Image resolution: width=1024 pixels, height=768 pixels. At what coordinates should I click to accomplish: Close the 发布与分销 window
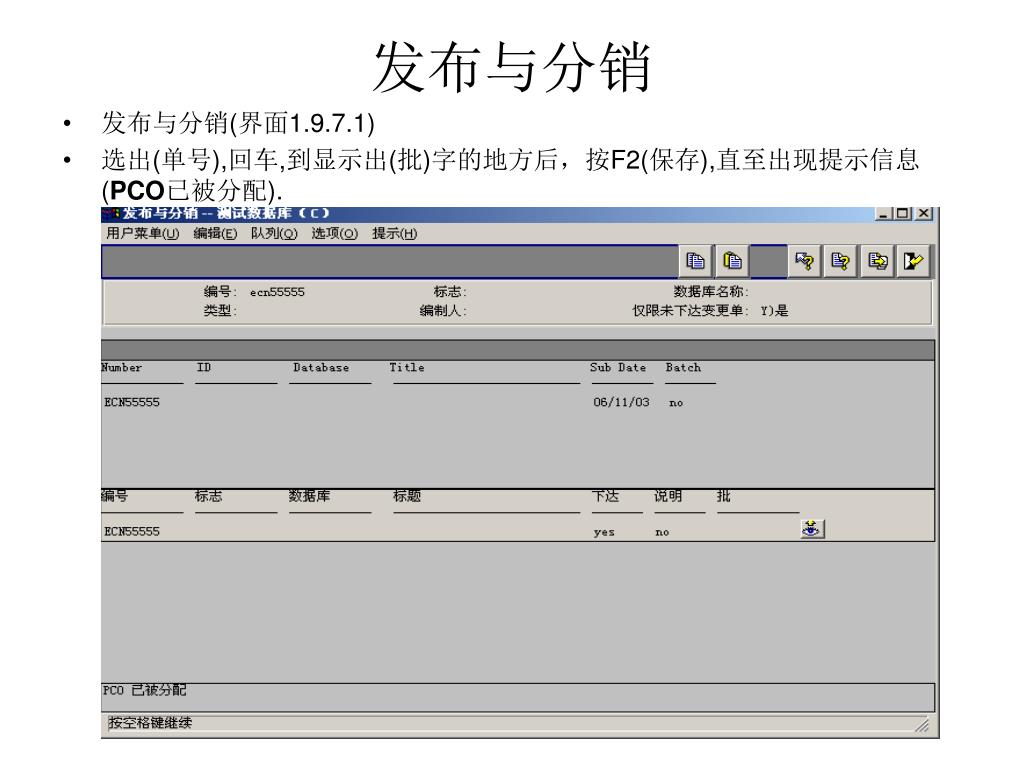(923, 214)
